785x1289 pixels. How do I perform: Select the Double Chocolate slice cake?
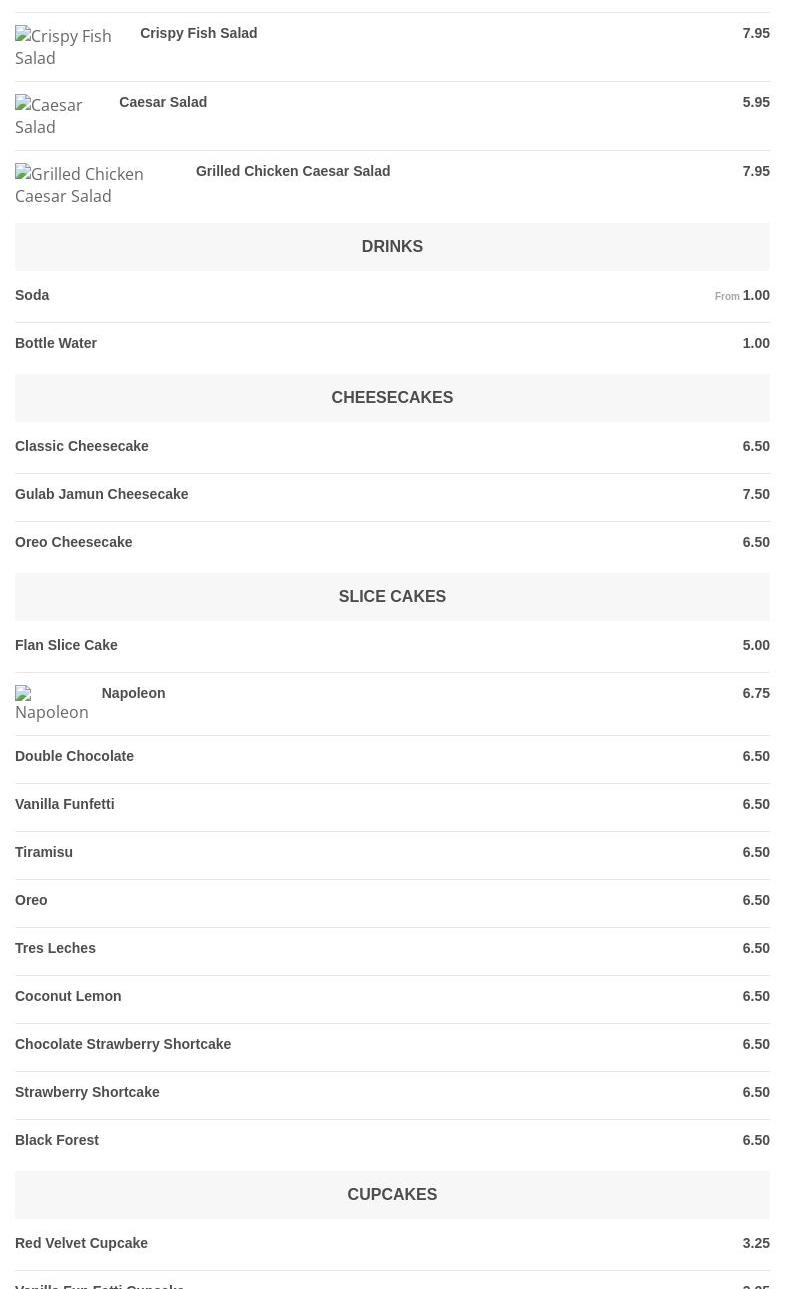click(74, 756)
